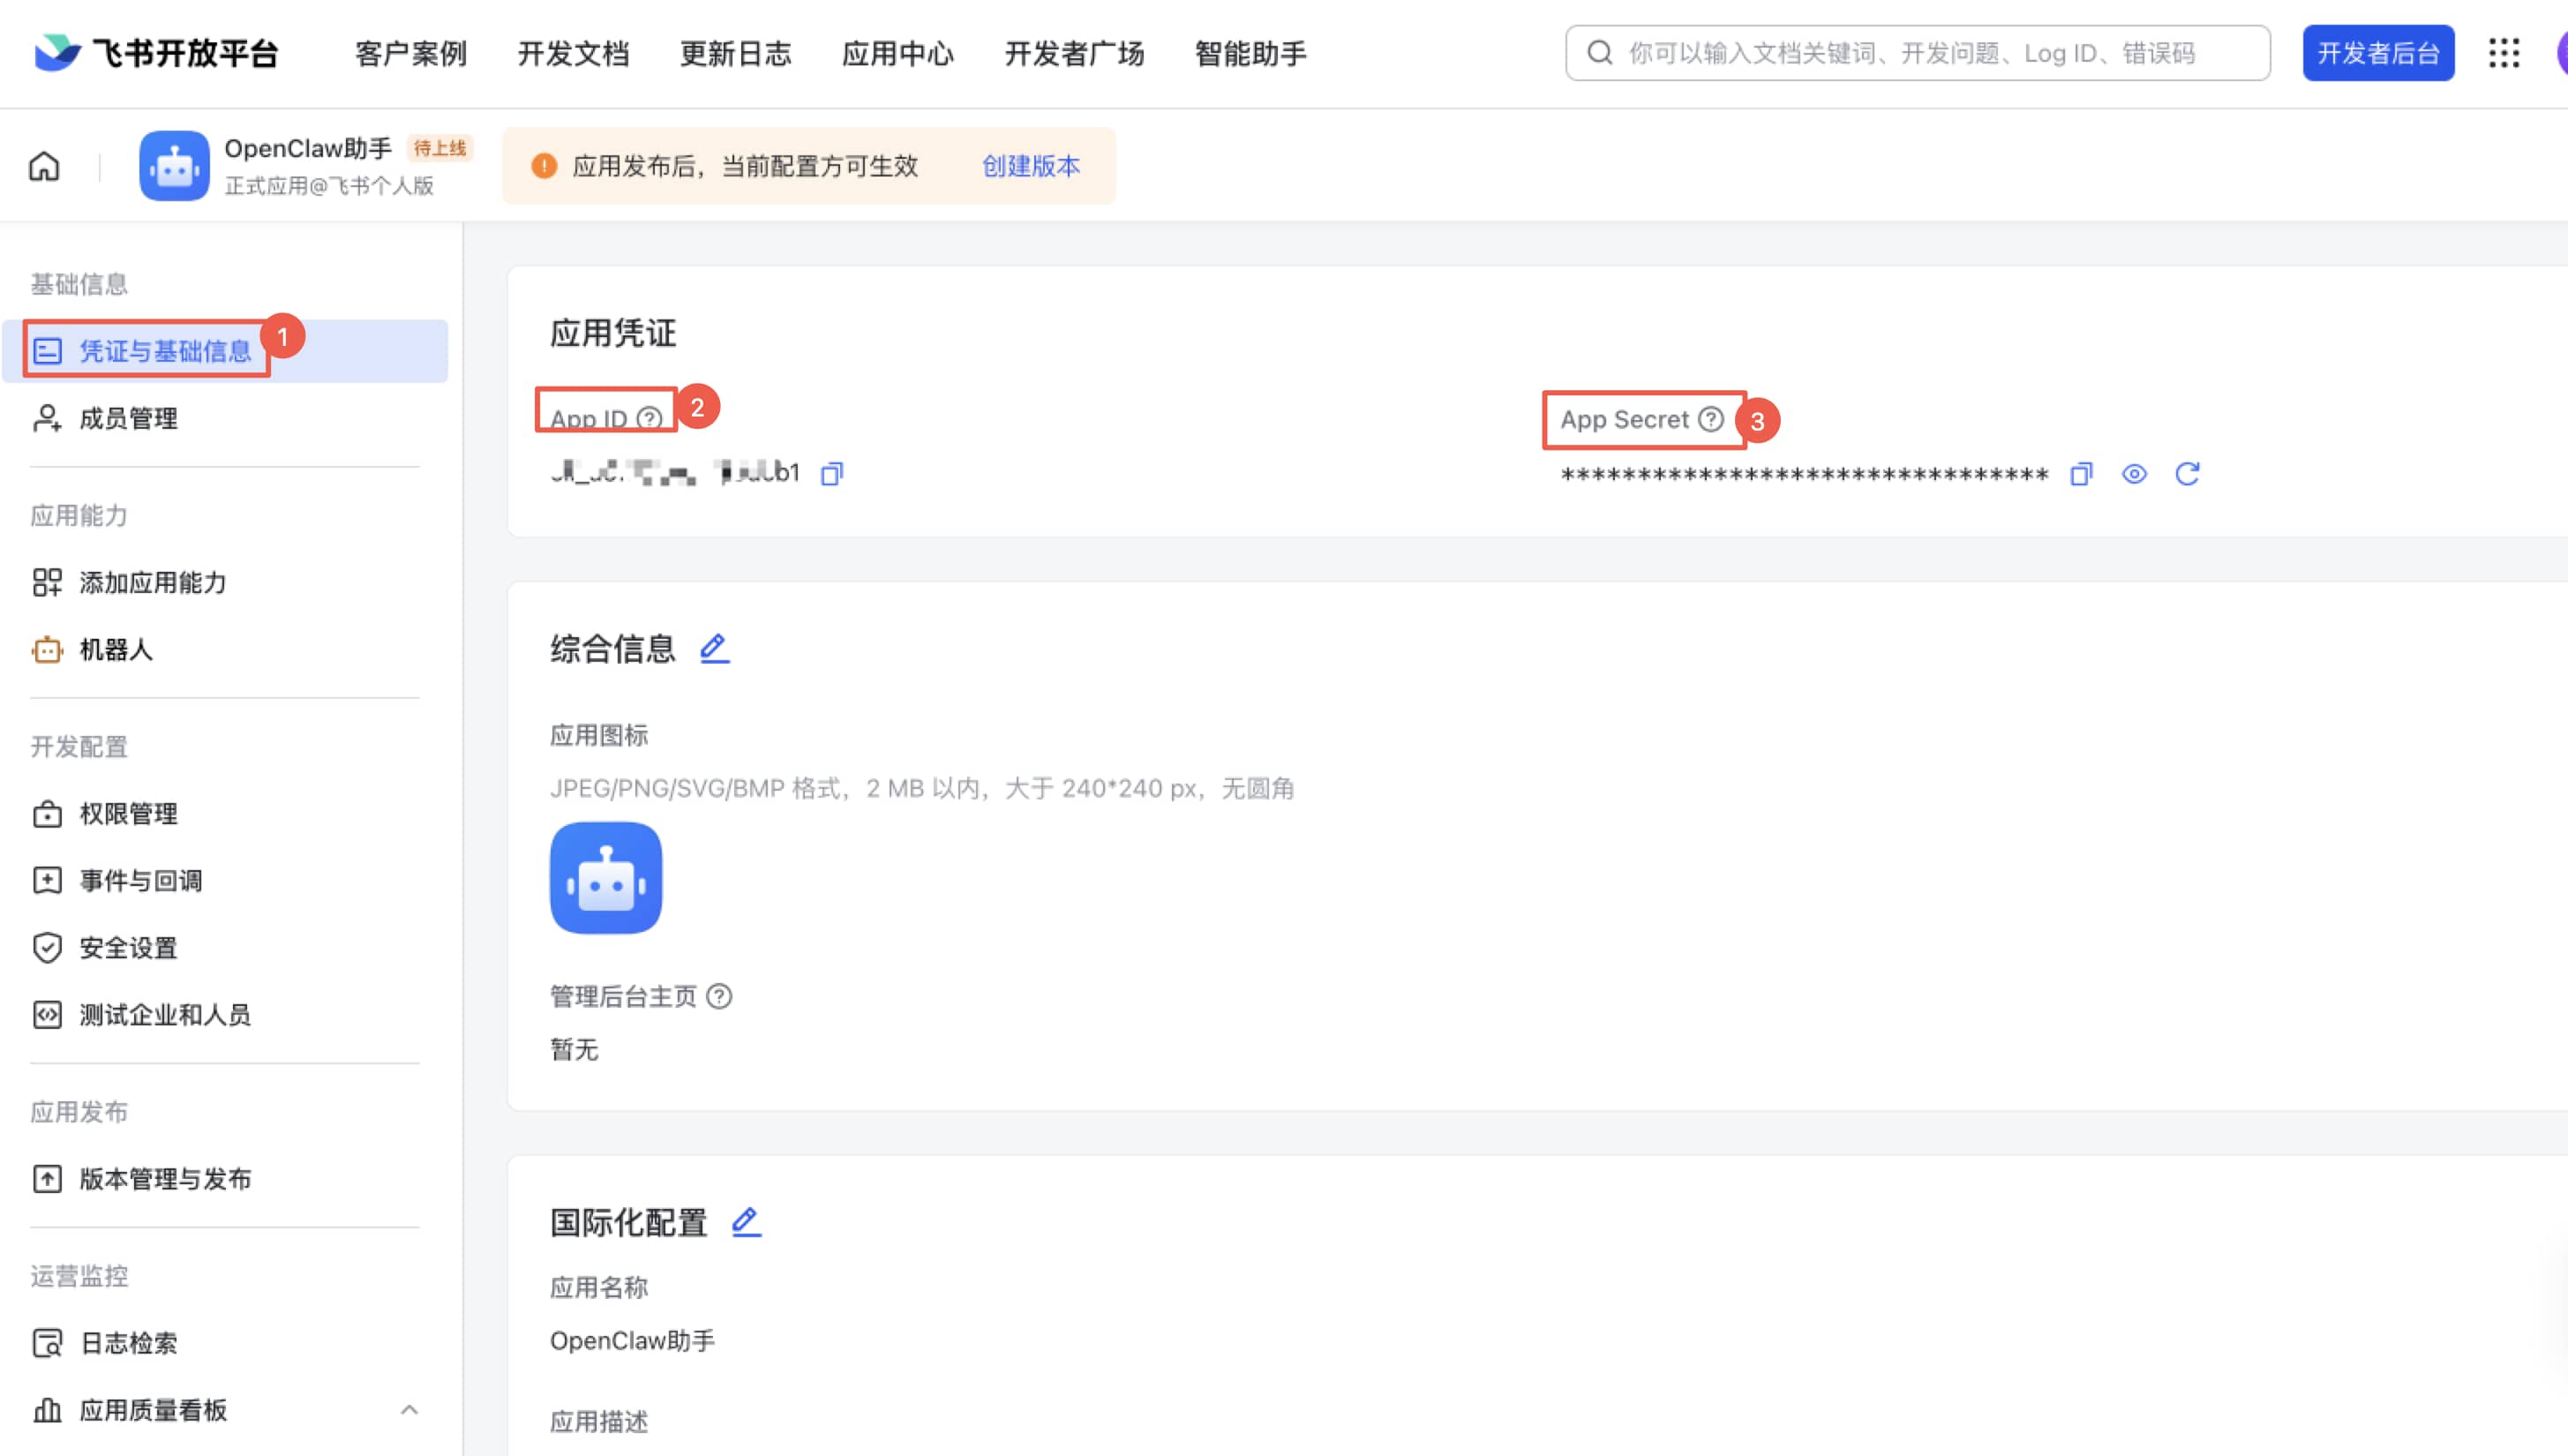Select 机器人 in the sidebar
This screenshot has width=2568, height=1456.
(116, 650)
